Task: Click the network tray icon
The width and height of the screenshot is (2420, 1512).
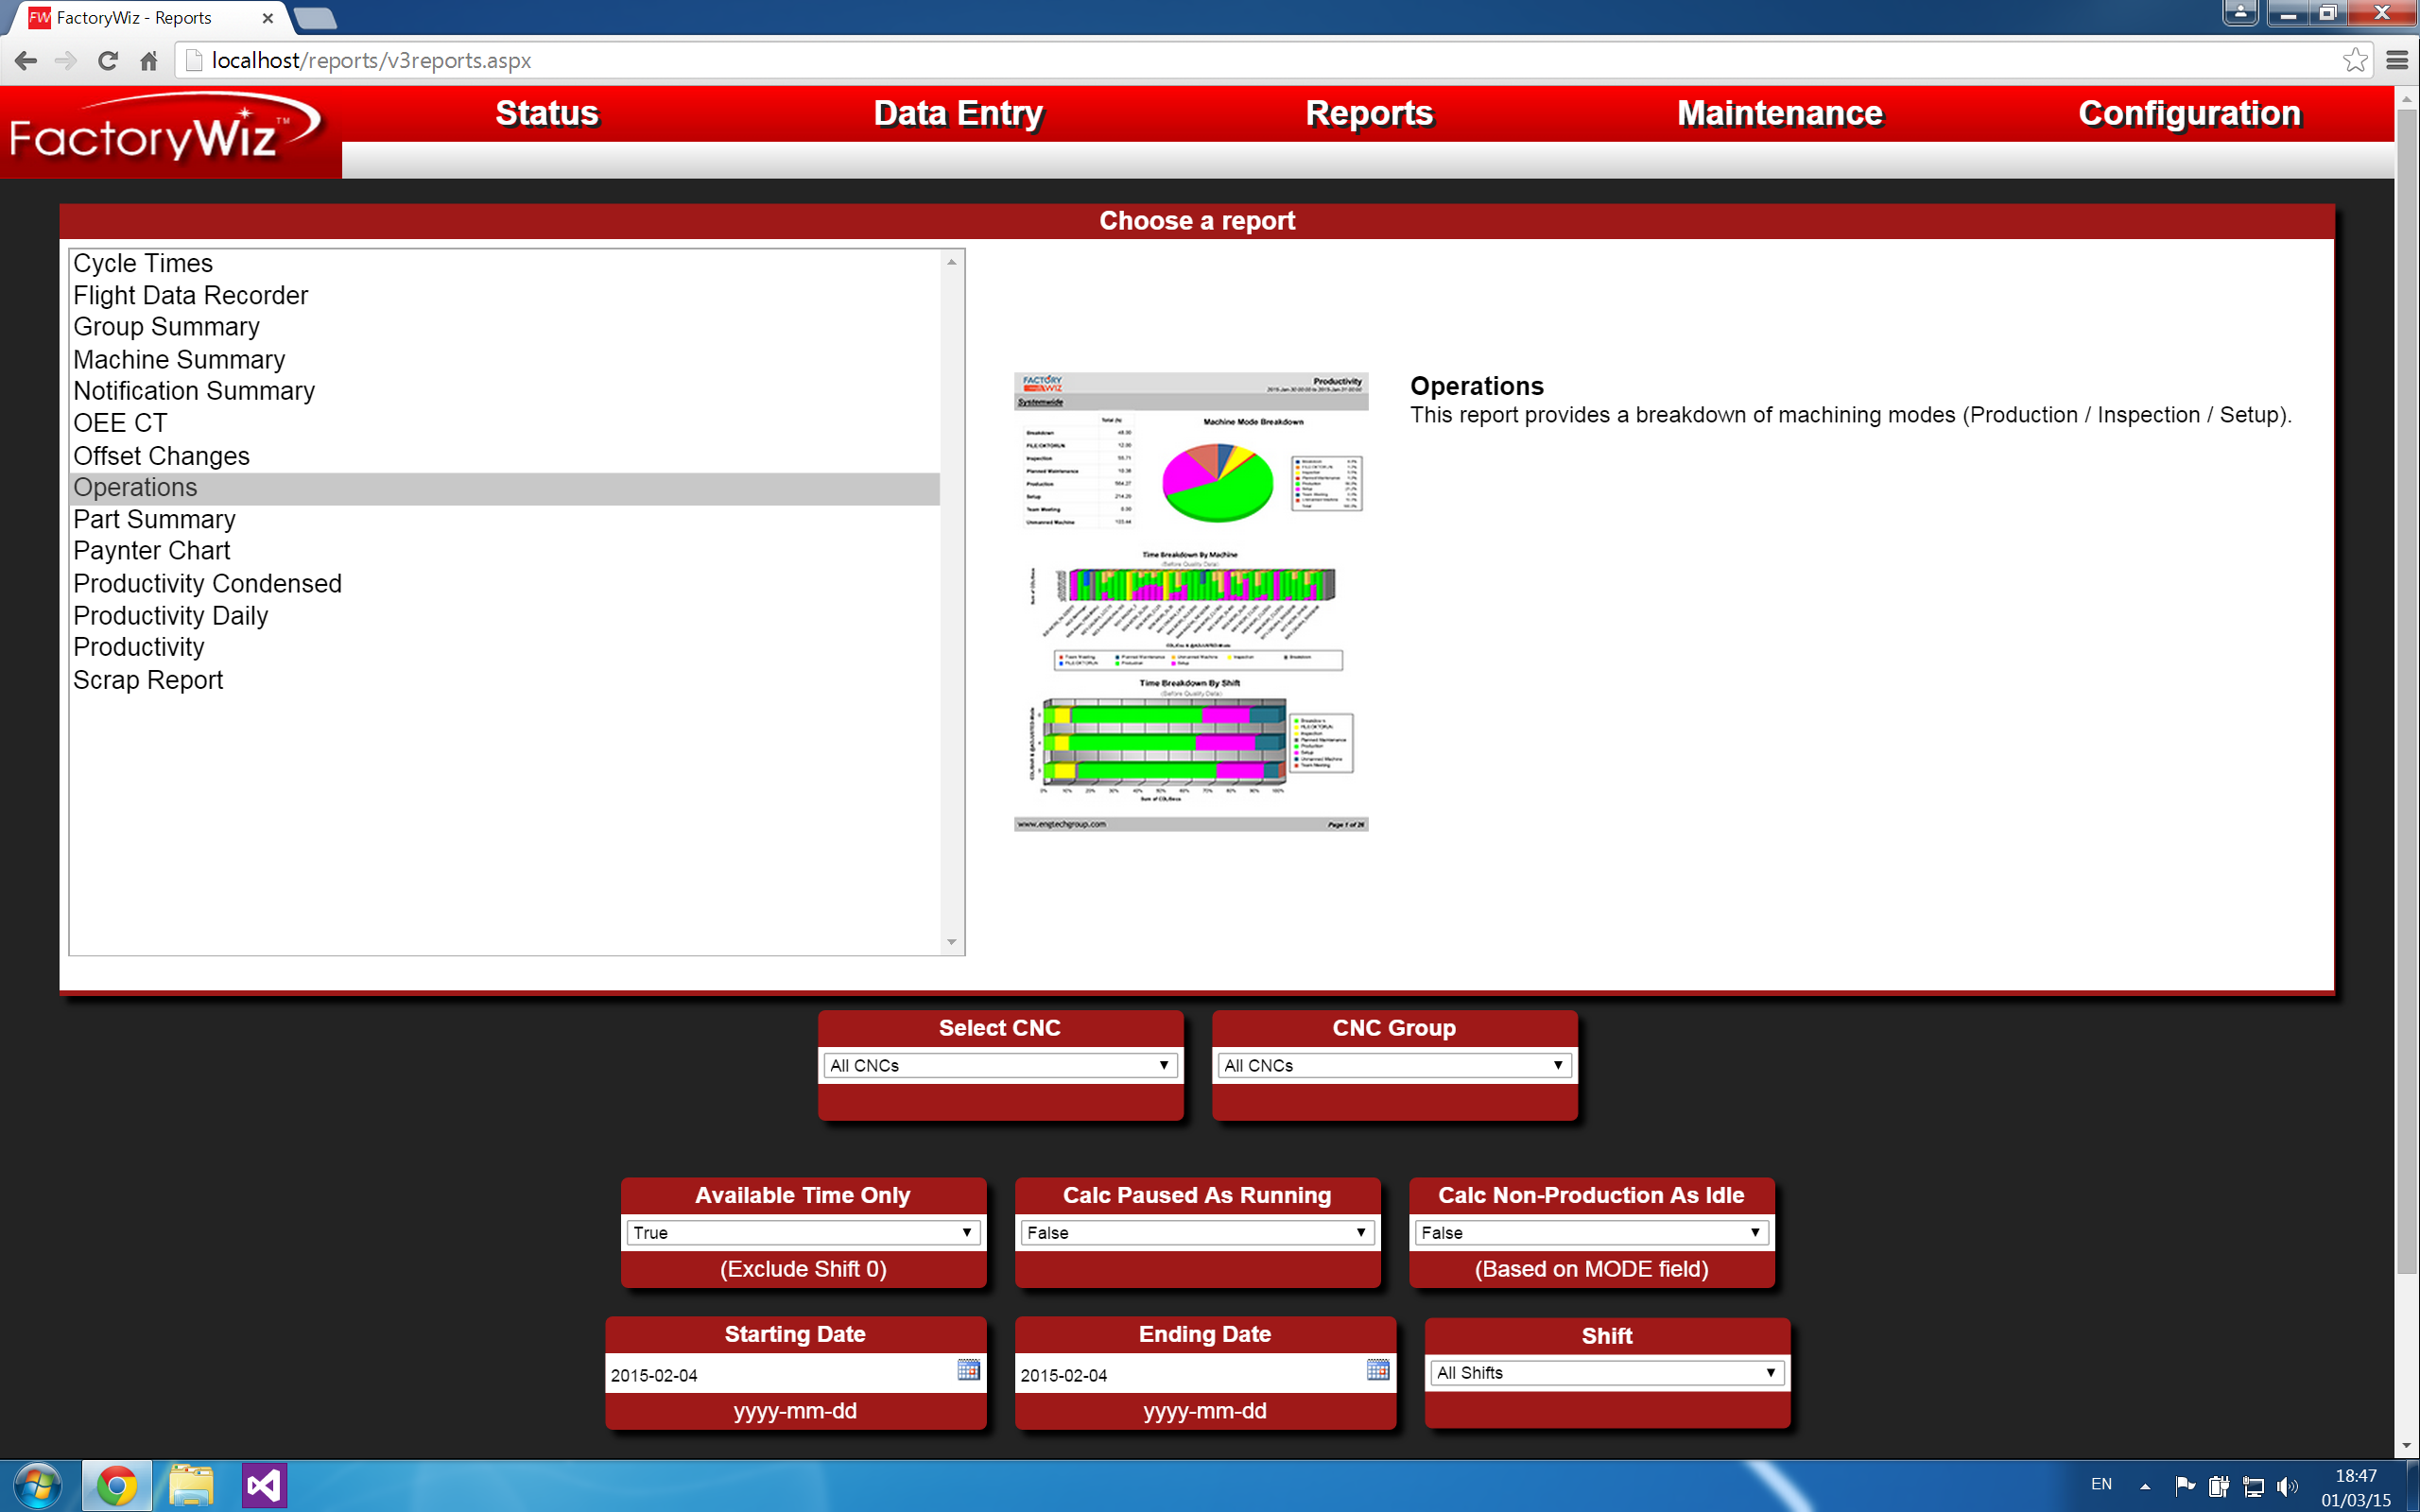Action: point(2253,1486)
